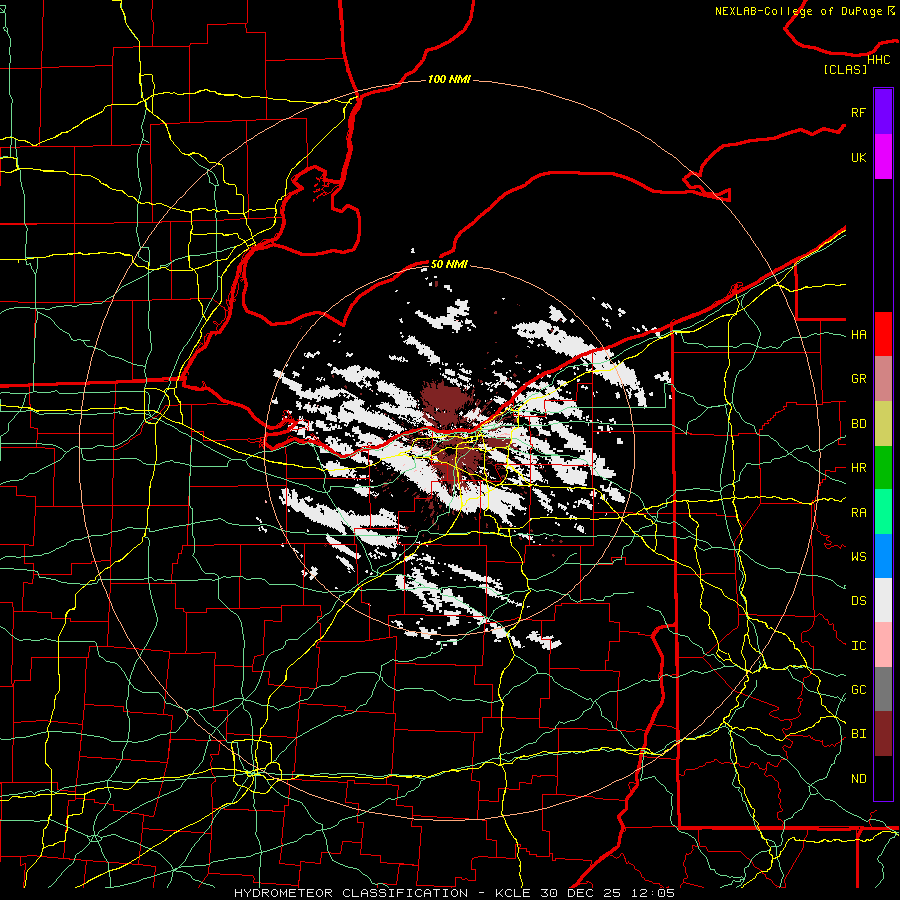Pick the RA light-green legend swatch
The image size is (900, 900).
click(883, 512)
